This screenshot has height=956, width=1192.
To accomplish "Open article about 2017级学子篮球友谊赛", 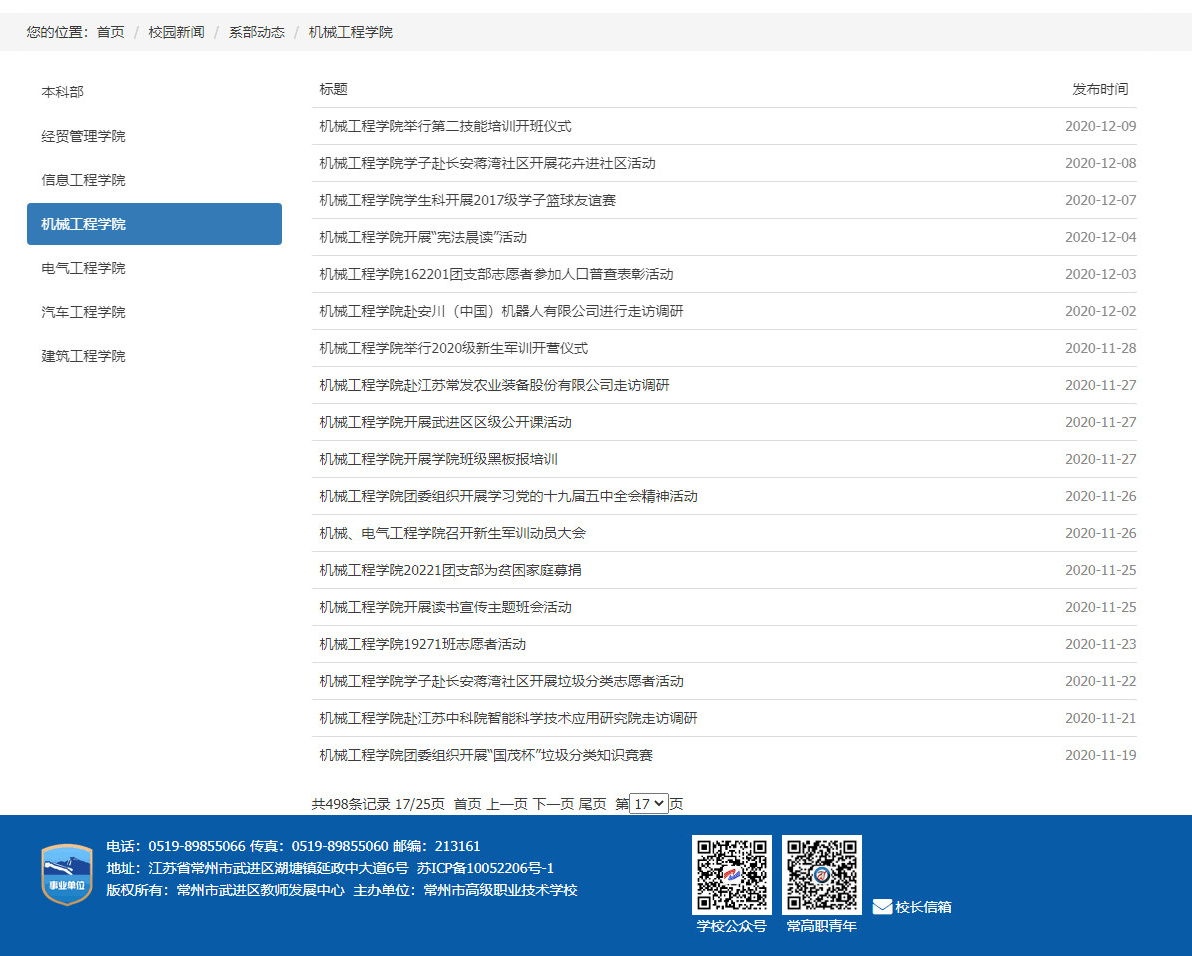I will point(467,200).
